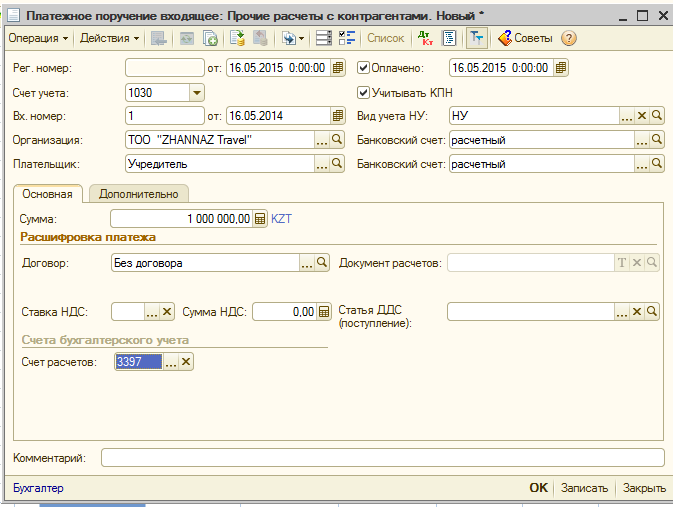The image size is (673, 507).
Task: Open the create-based-on dropdown icon
Action: click(x=293, y=38)
